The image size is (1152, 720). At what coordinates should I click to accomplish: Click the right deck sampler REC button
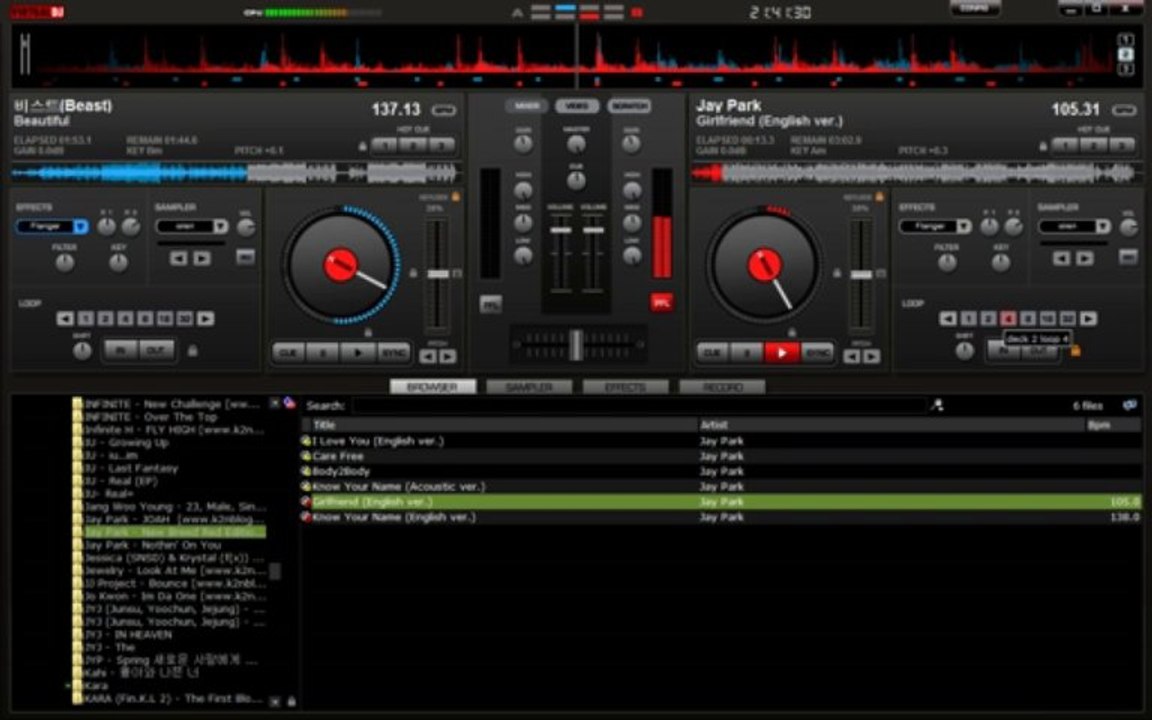(x=1128, y=256)
